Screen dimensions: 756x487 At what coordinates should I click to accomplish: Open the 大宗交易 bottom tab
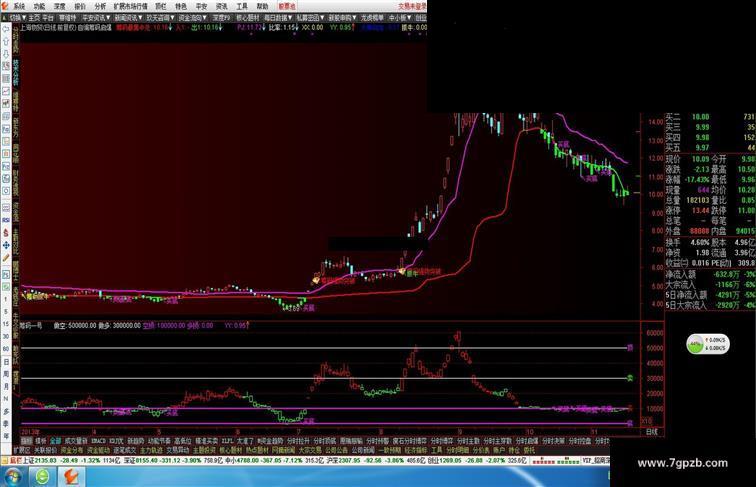tap(310, 450)
